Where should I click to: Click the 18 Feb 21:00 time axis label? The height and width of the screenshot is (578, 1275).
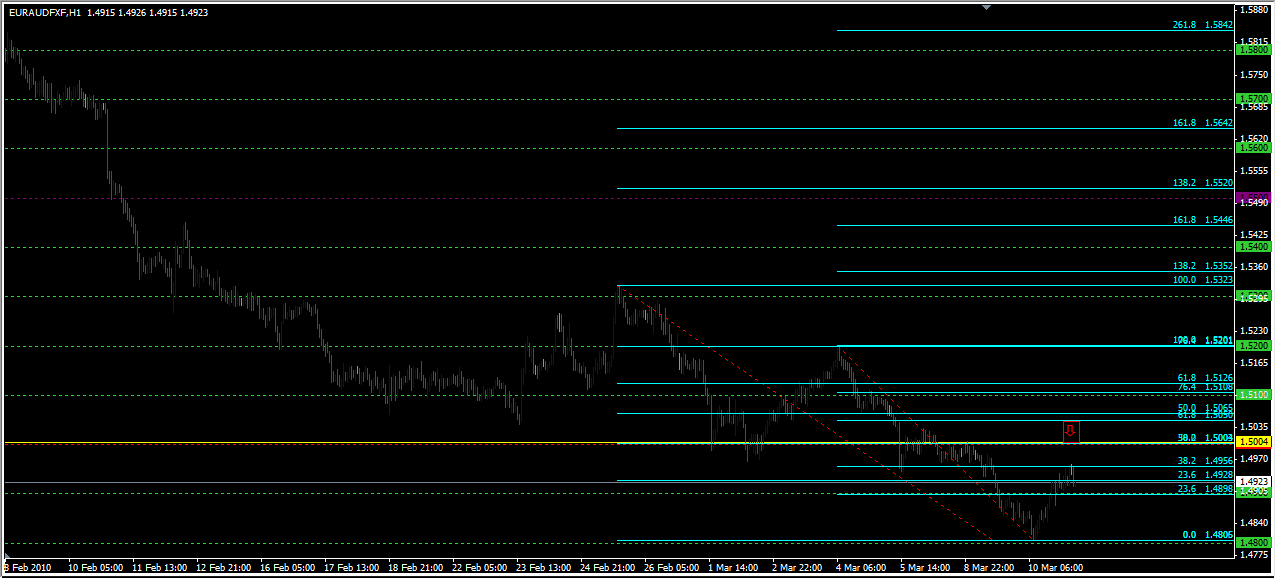tap(415, 568)
